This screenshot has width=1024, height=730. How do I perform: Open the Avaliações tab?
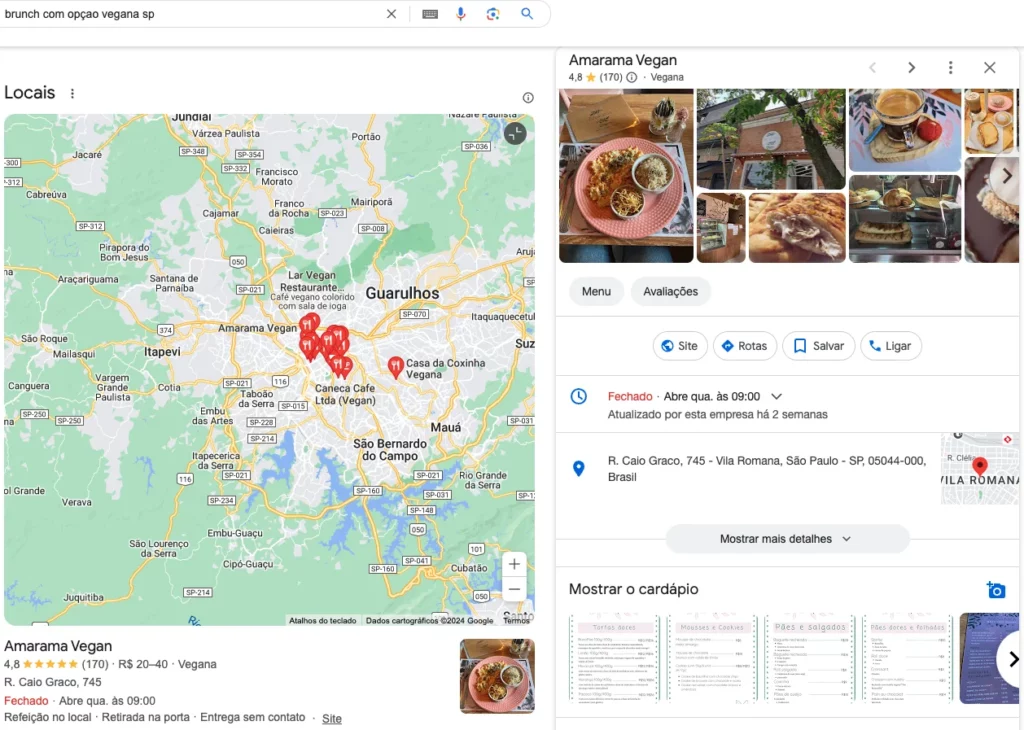[671, 291]
